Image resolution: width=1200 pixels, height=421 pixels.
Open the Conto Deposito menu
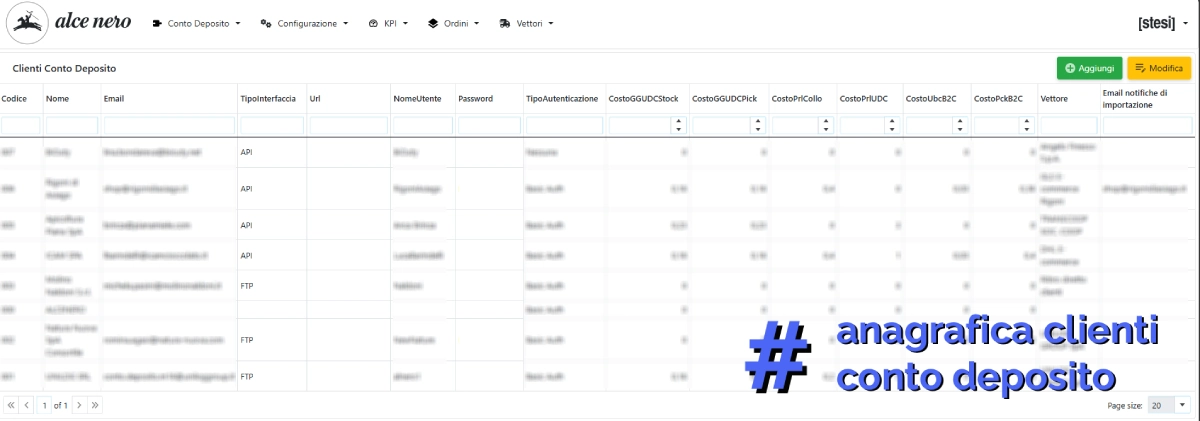tap(196, 23)
